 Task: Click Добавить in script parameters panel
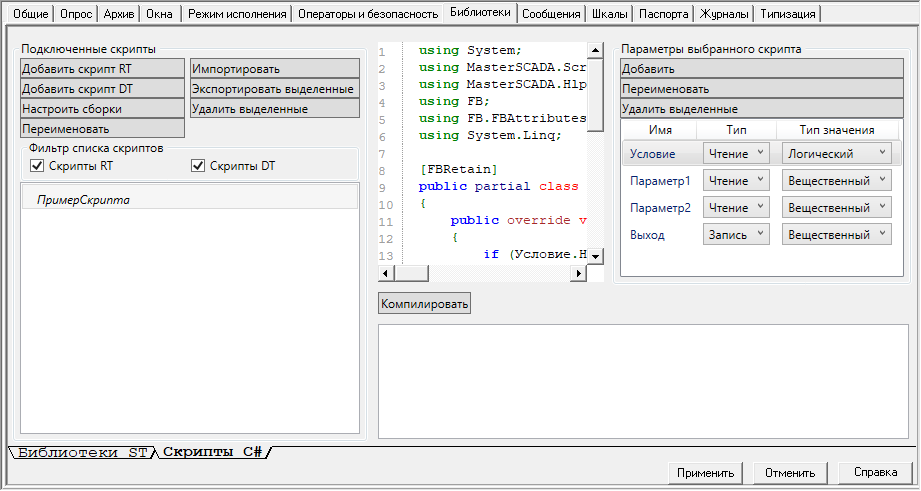click(762, 69)
